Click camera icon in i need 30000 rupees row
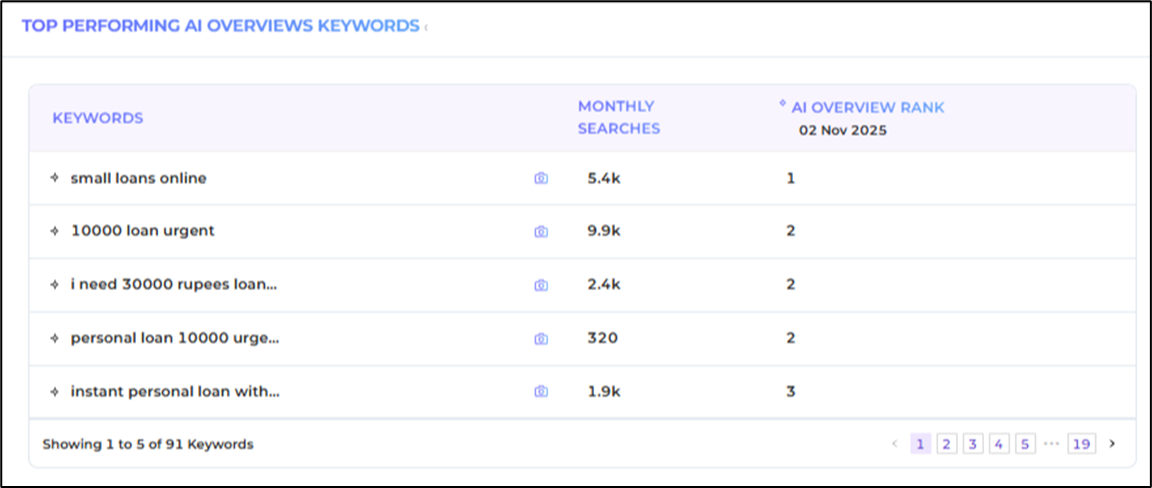The height and width of the screenshot is (488, 1152). pyautogui.click(x=541, y=285)
